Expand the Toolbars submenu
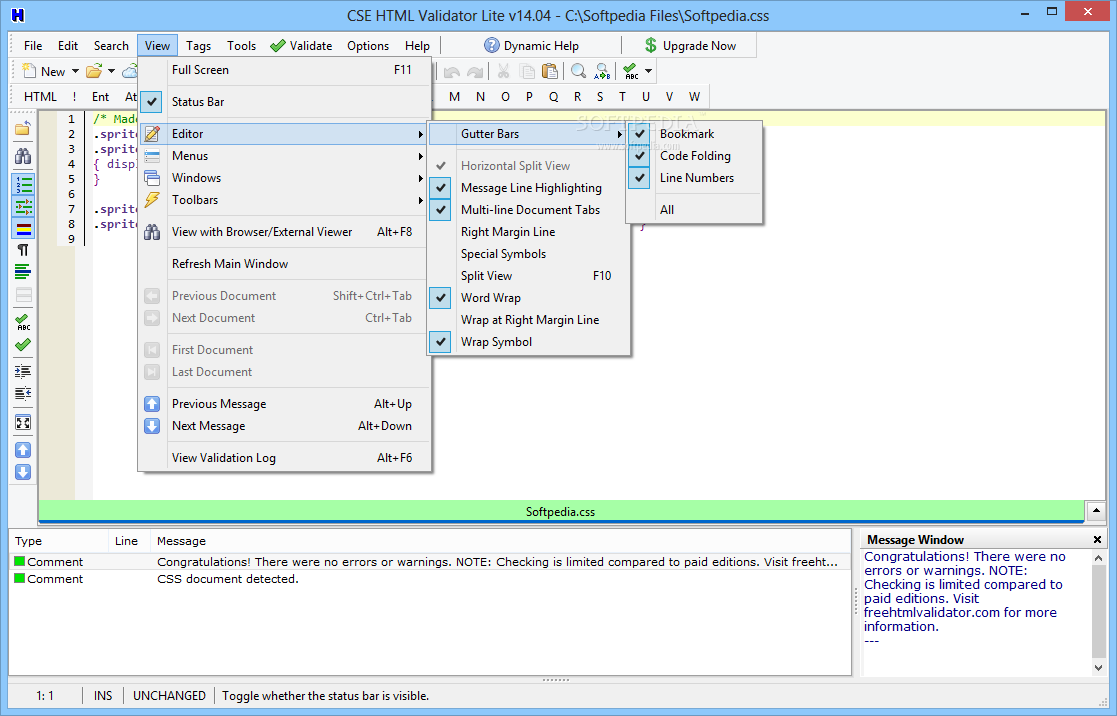Image resolution: width=1117 pixels, height=716 pixels. pyautogui.click(x=285, y=200)
